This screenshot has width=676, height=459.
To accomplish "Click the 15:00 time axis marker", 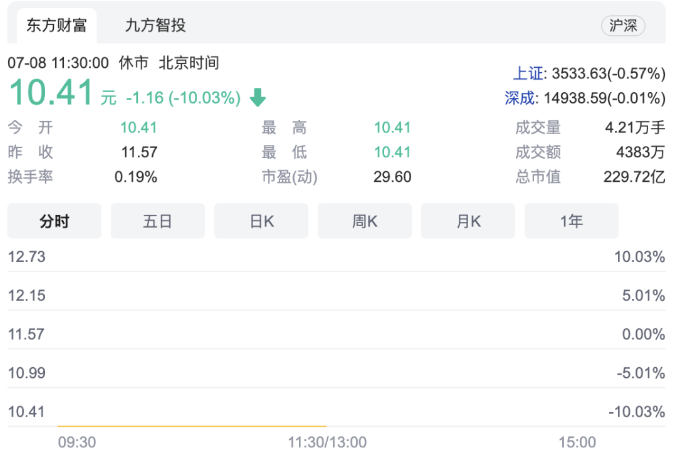I will [577, 442].
